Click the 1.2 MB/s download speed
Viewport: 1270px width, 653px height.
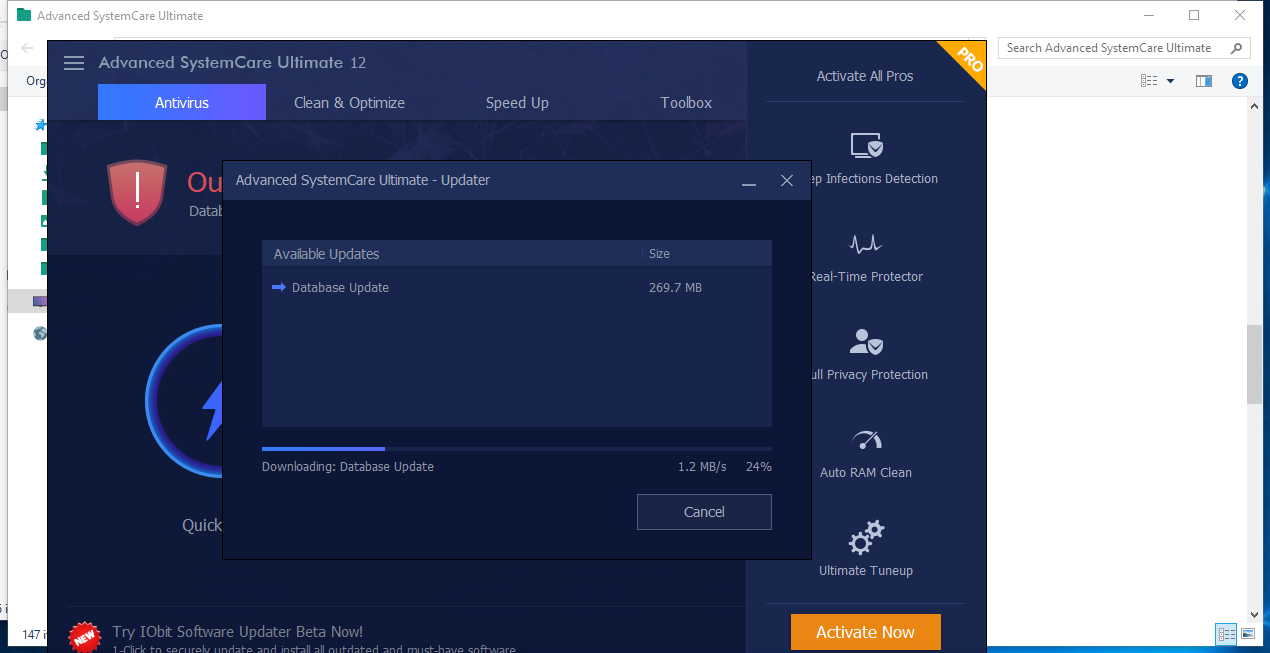[702, 467]
